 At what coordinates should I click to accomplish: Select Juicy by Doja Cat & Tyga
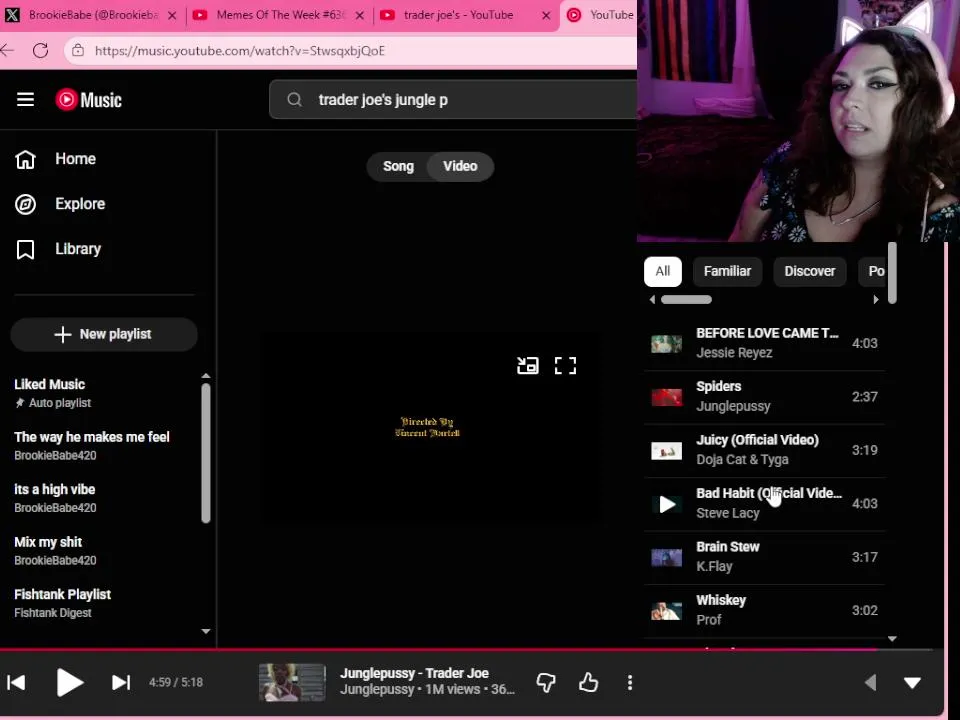point(764,450)
